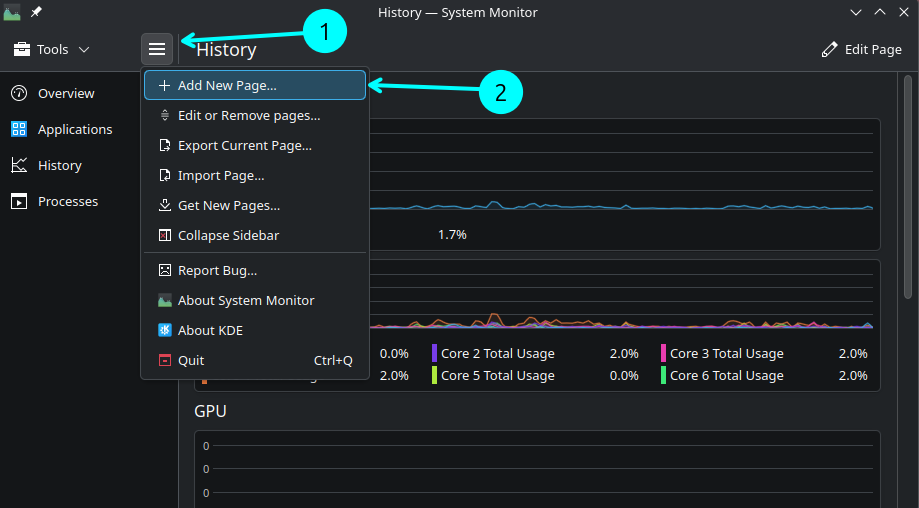Click the pencil icon of Edit Page
This screenshot has height=508, width=919.
829,50
